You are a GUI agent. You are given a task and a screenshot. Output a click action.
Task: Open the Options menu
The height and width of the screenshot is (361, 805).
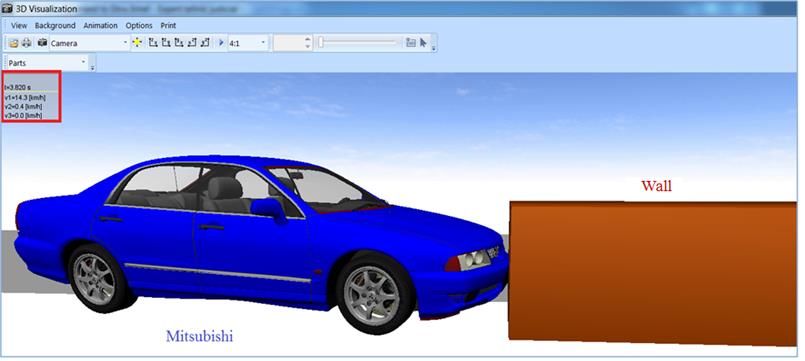click(139, 25)
